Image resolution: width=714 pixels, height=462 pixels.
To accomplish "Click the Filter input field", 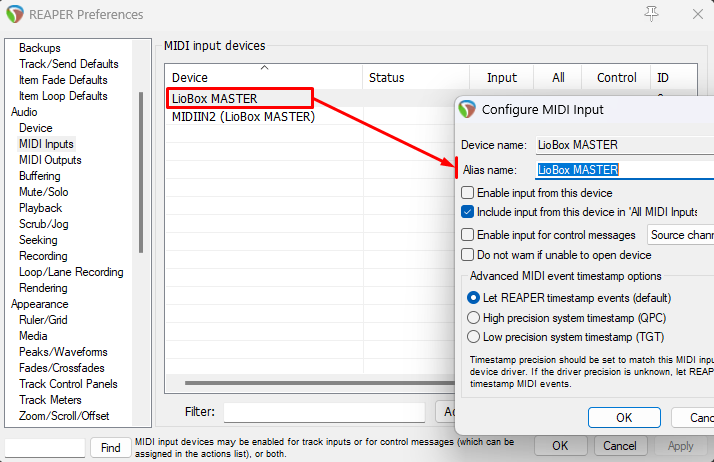I will pyautogui.click(x=324, y=412).
